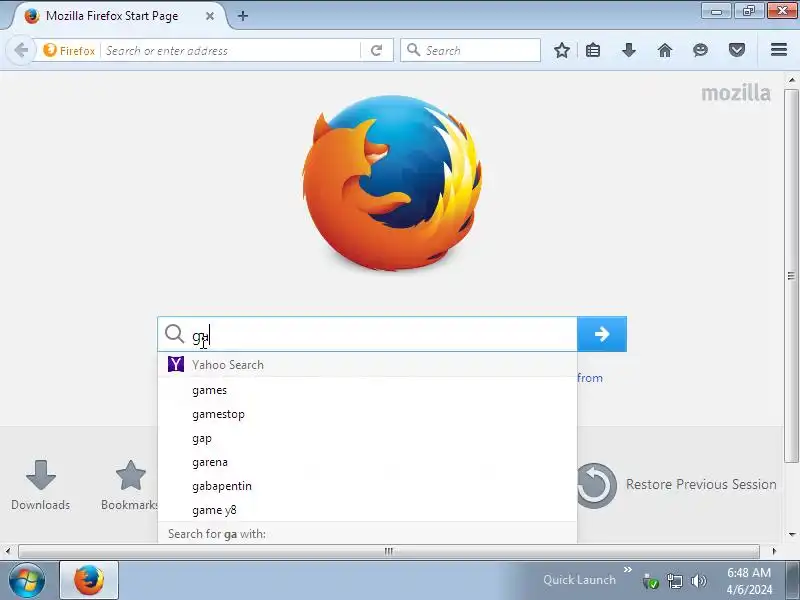Viewport: 800px width, 600px height.
Task: Click the start page search input containing ga
Action: tap(367, 334)
